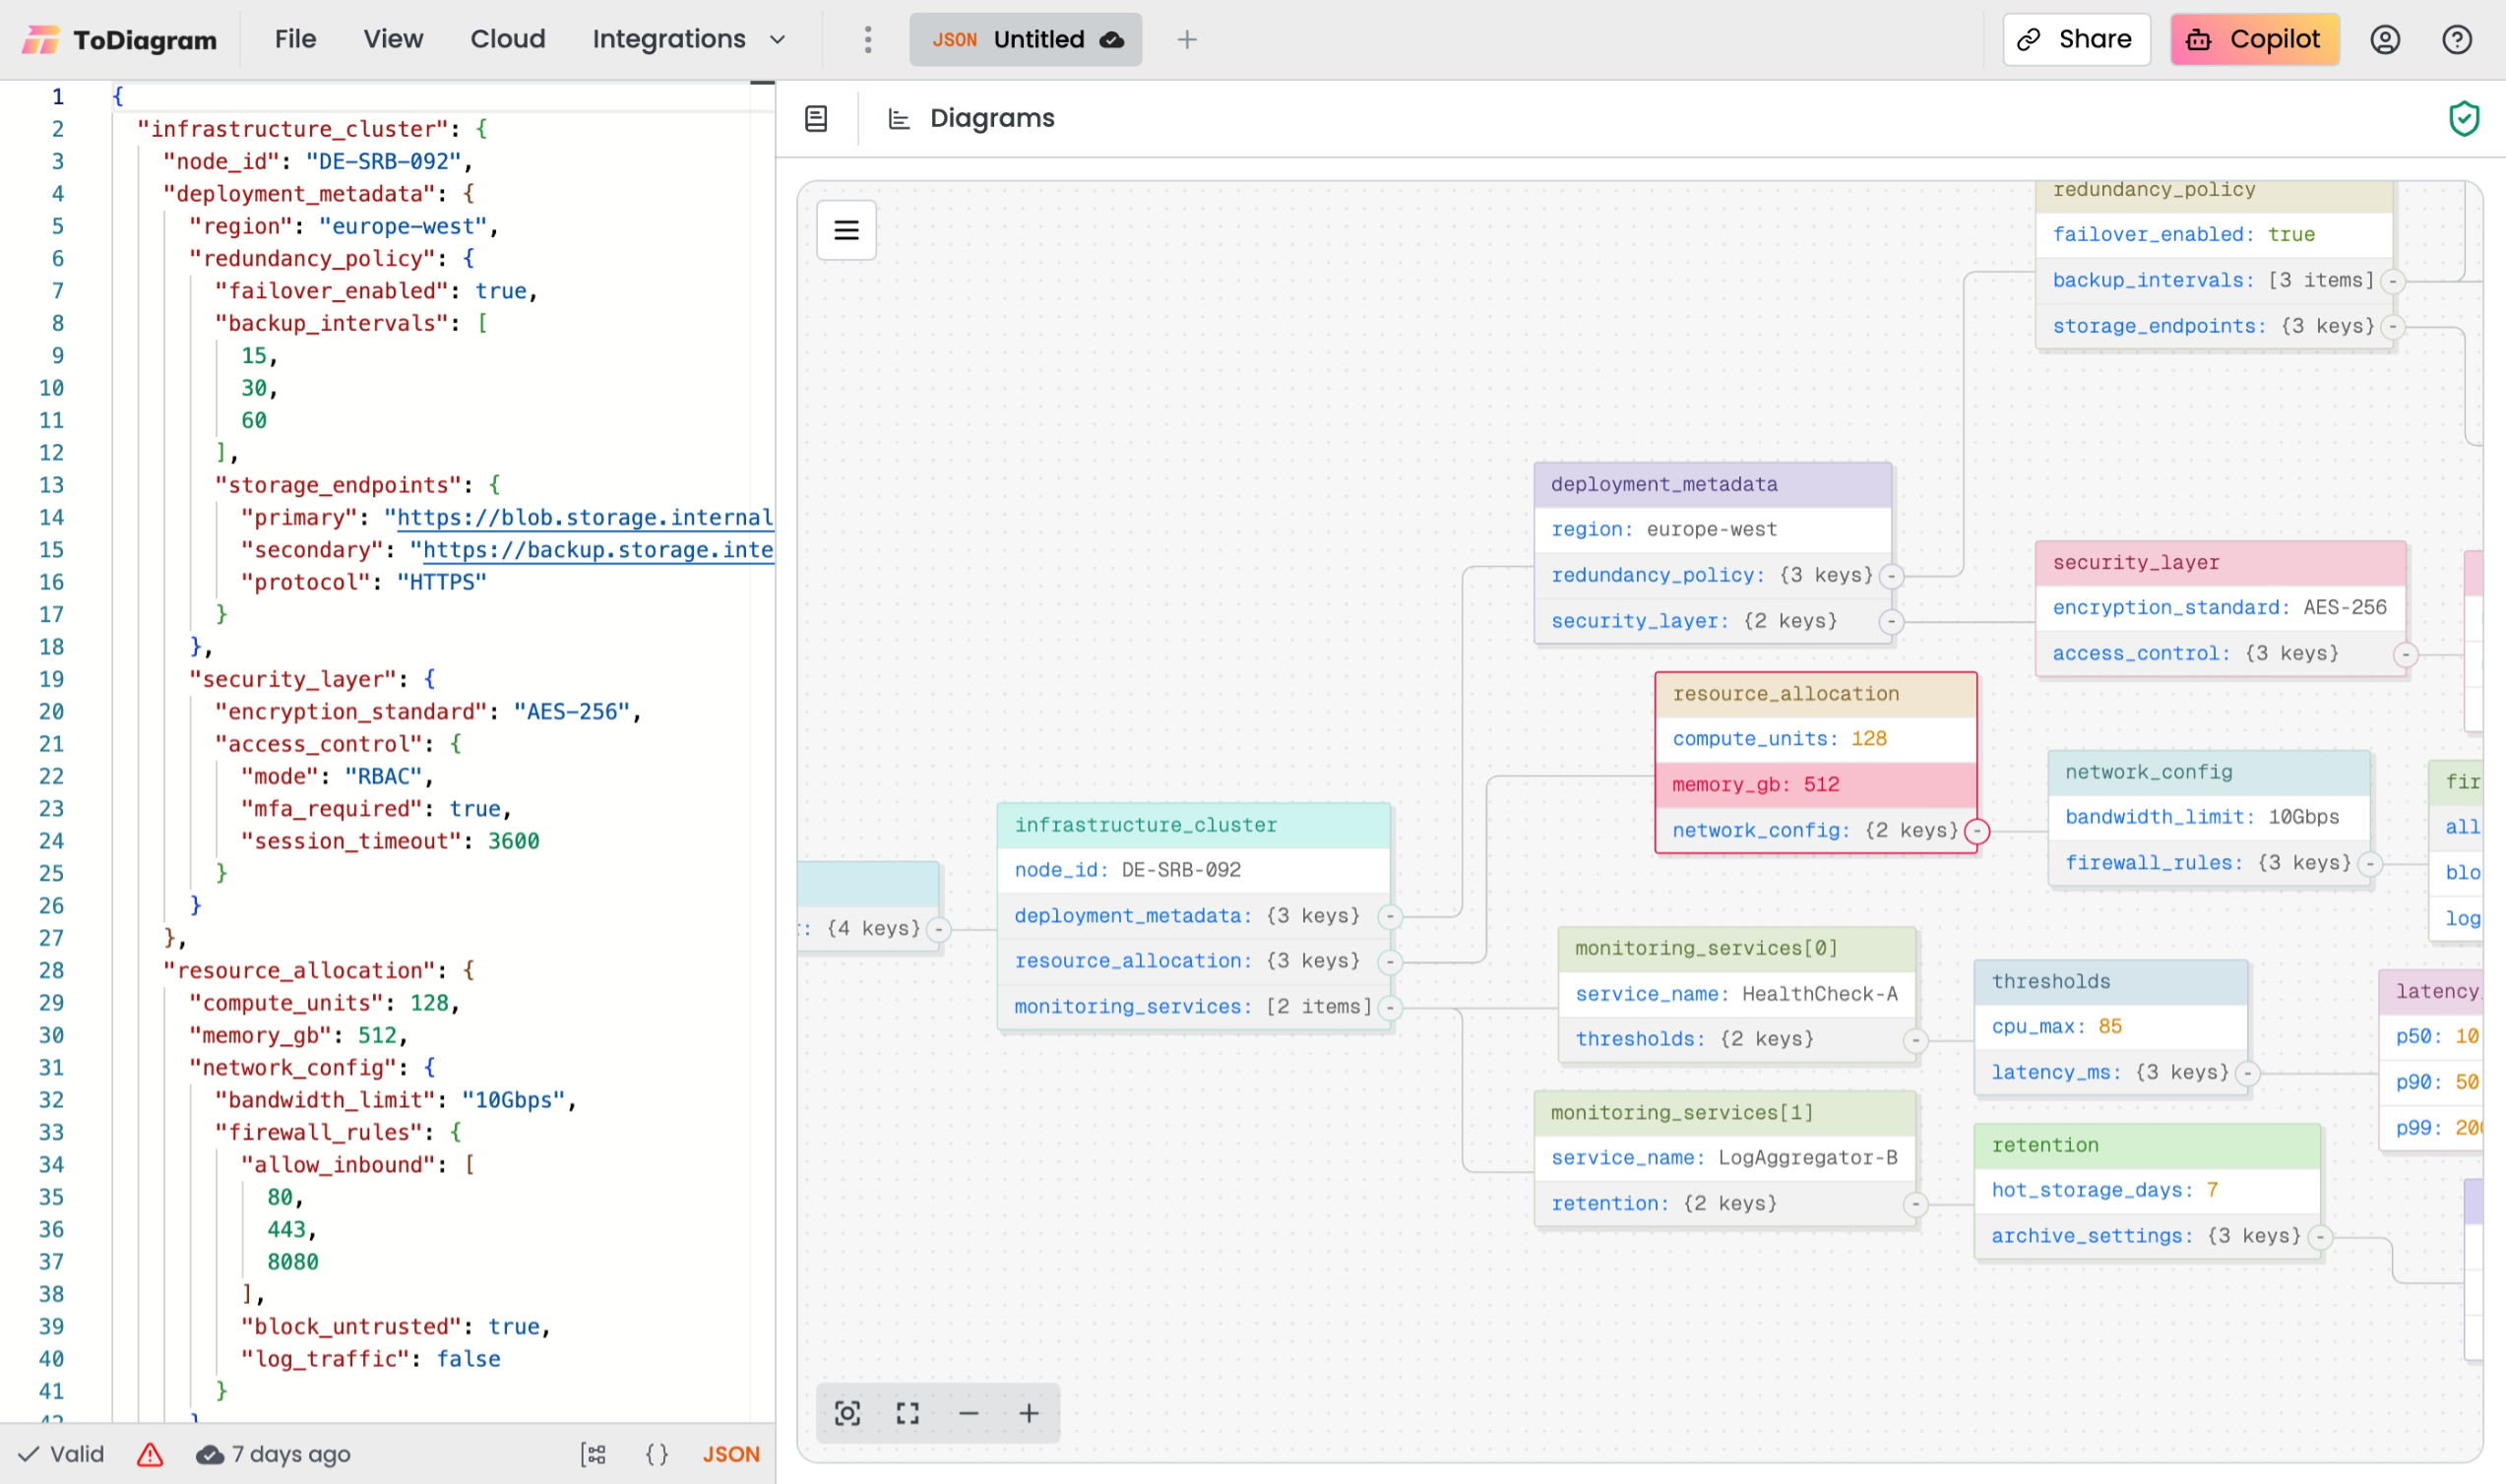Click the green validation shield icon
Screen dimensions: 2506x1484
point(2464,118)
